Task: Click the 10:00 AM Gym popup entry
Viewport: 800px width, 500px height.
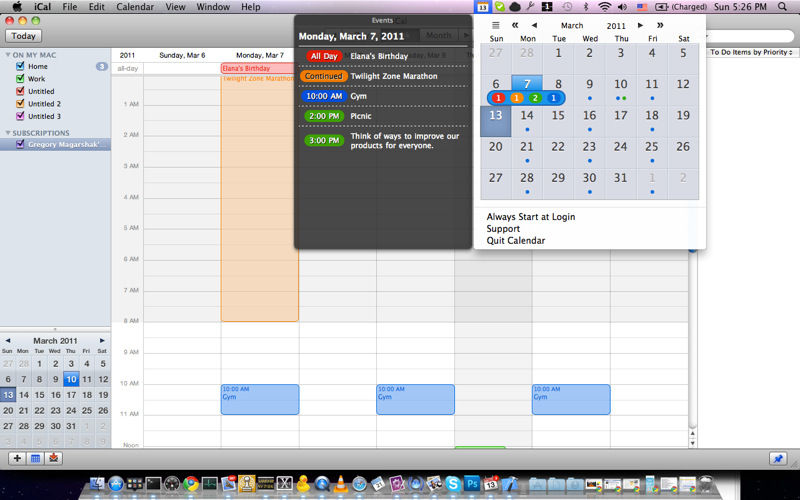Action: 383,96
